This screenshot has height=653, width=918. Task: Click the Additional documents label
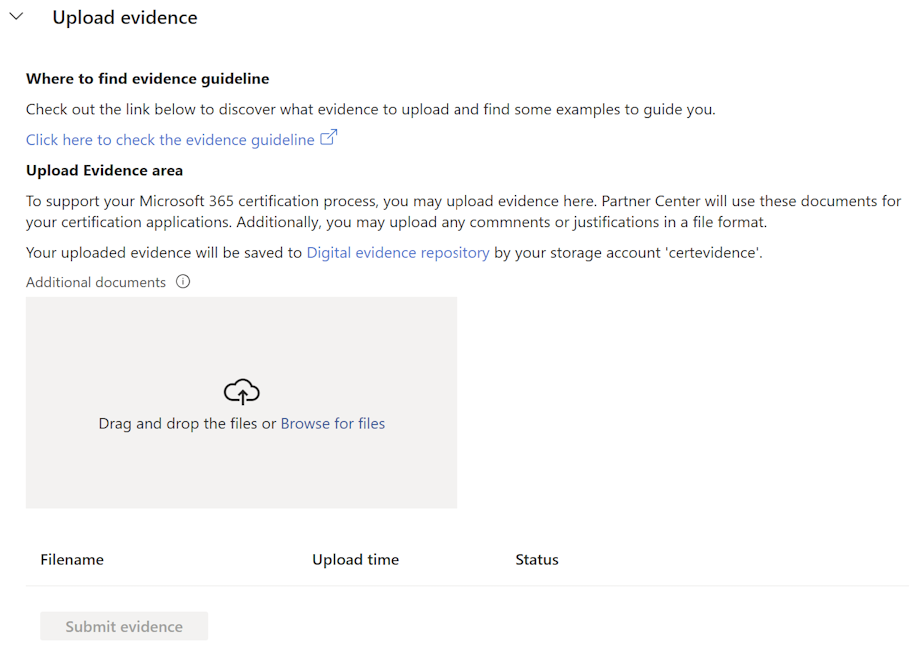(96, 282)
